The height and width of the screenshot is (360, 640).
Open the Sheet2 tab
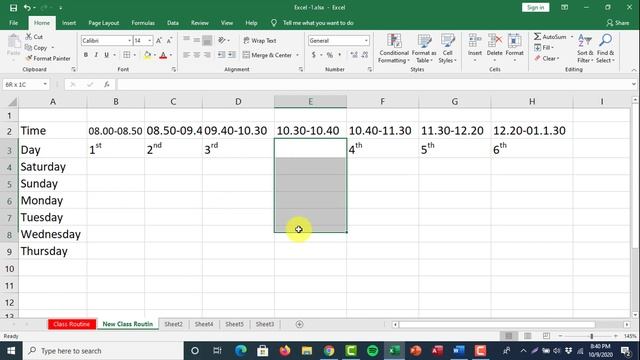point(173,324)
